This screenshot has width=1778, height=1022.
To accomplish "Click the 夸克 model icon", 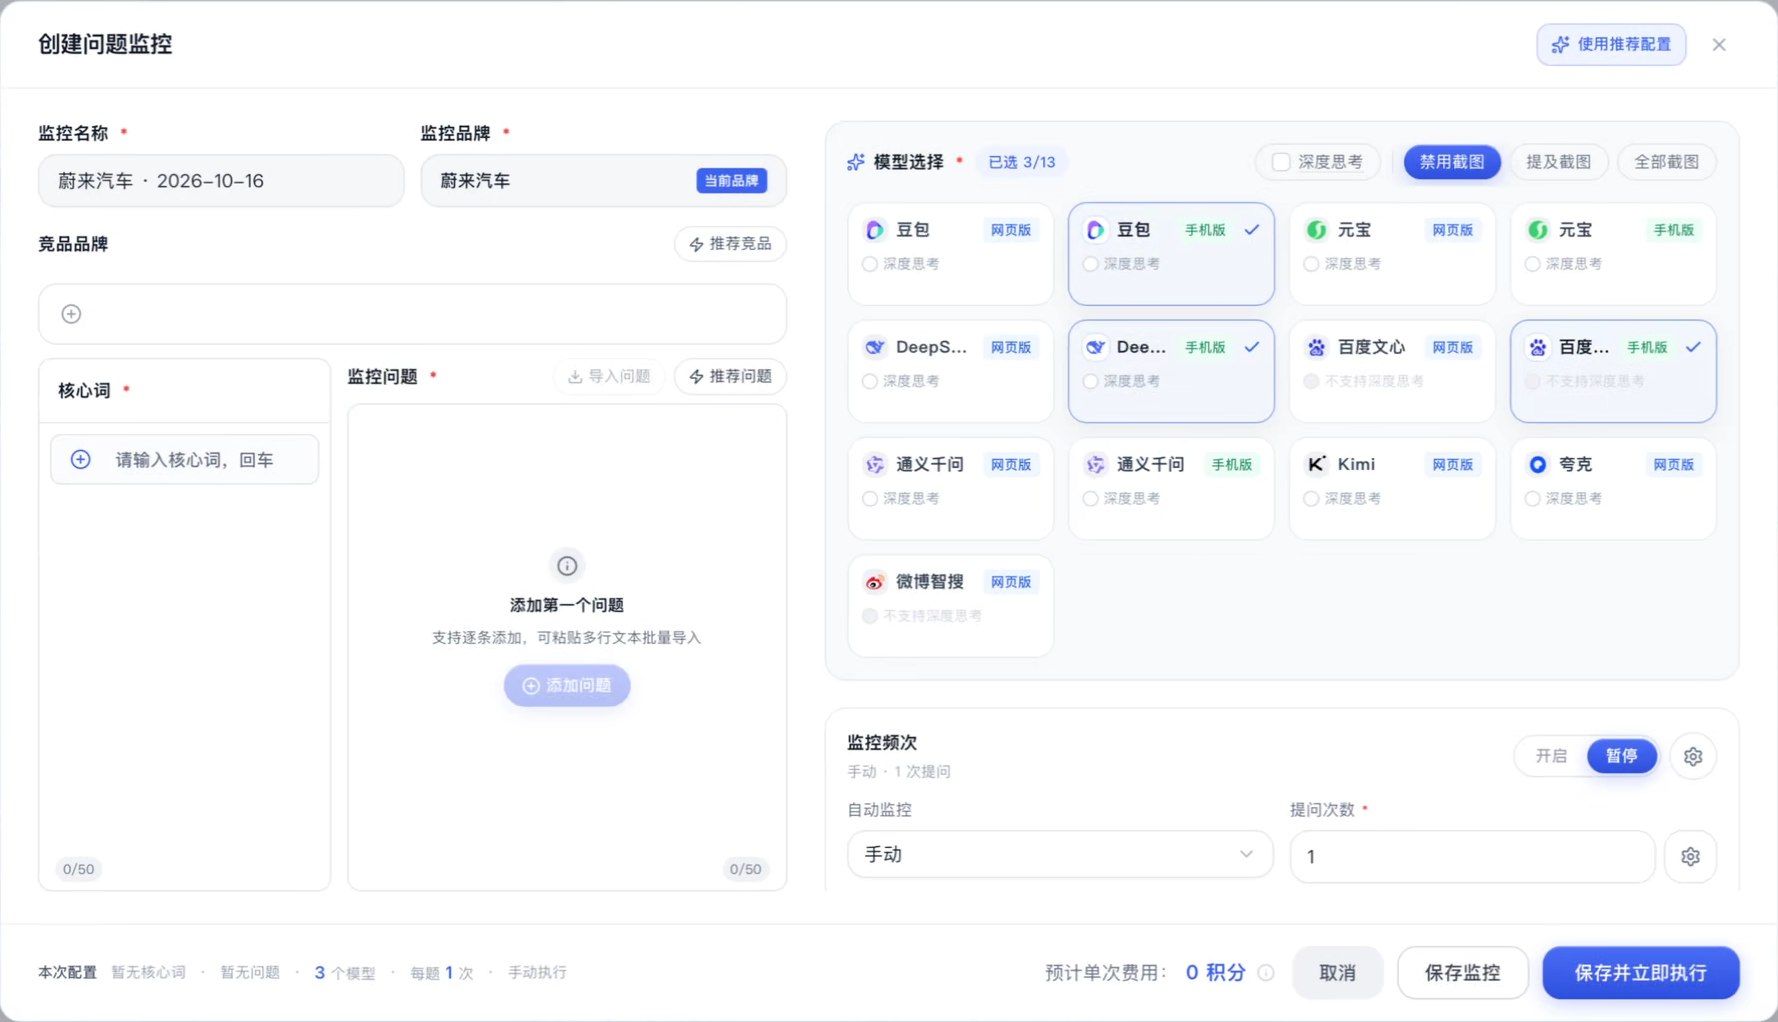I will coord(1538,464).
